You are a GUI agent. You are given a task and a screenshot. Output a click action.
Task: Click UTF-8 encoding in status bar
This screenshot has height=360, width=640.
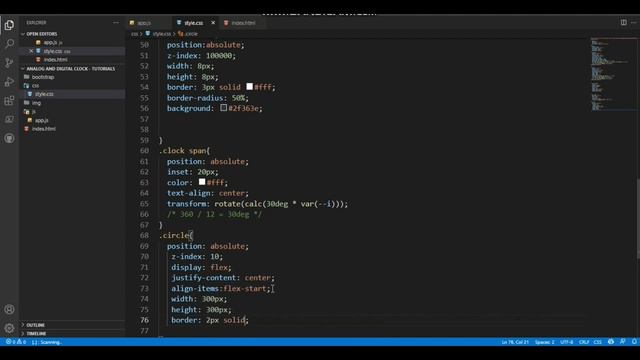(567, 342)
